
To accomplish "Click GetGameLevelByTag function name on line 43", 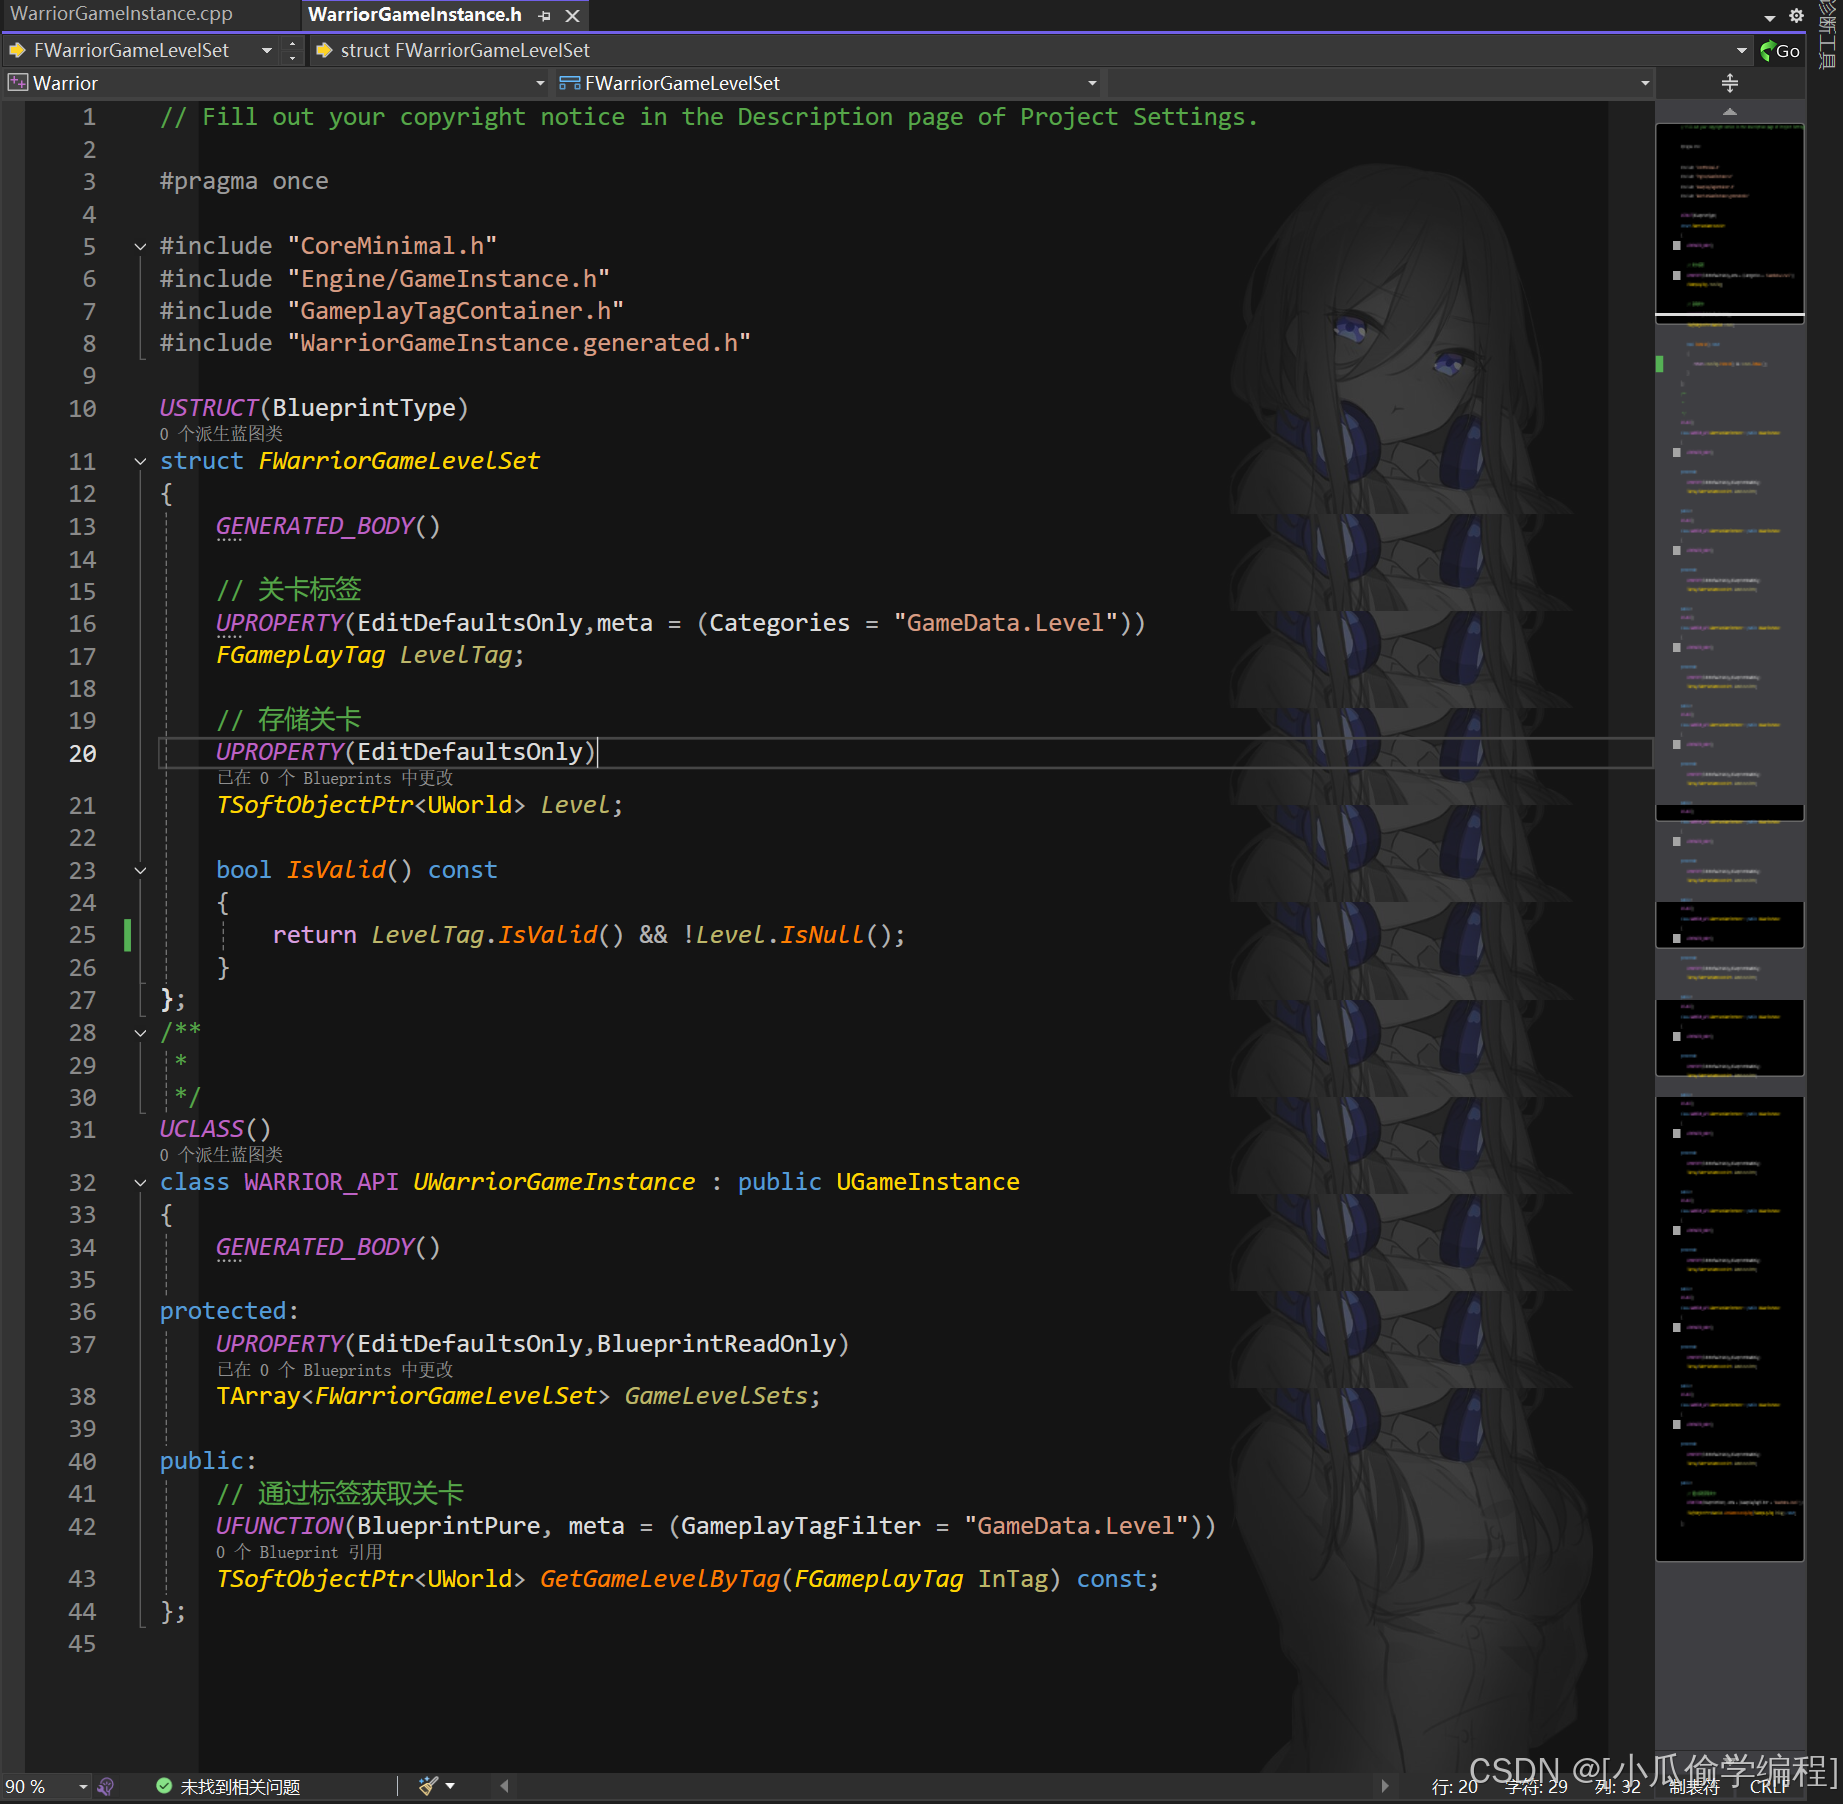I will click(x=660, y=1579).
